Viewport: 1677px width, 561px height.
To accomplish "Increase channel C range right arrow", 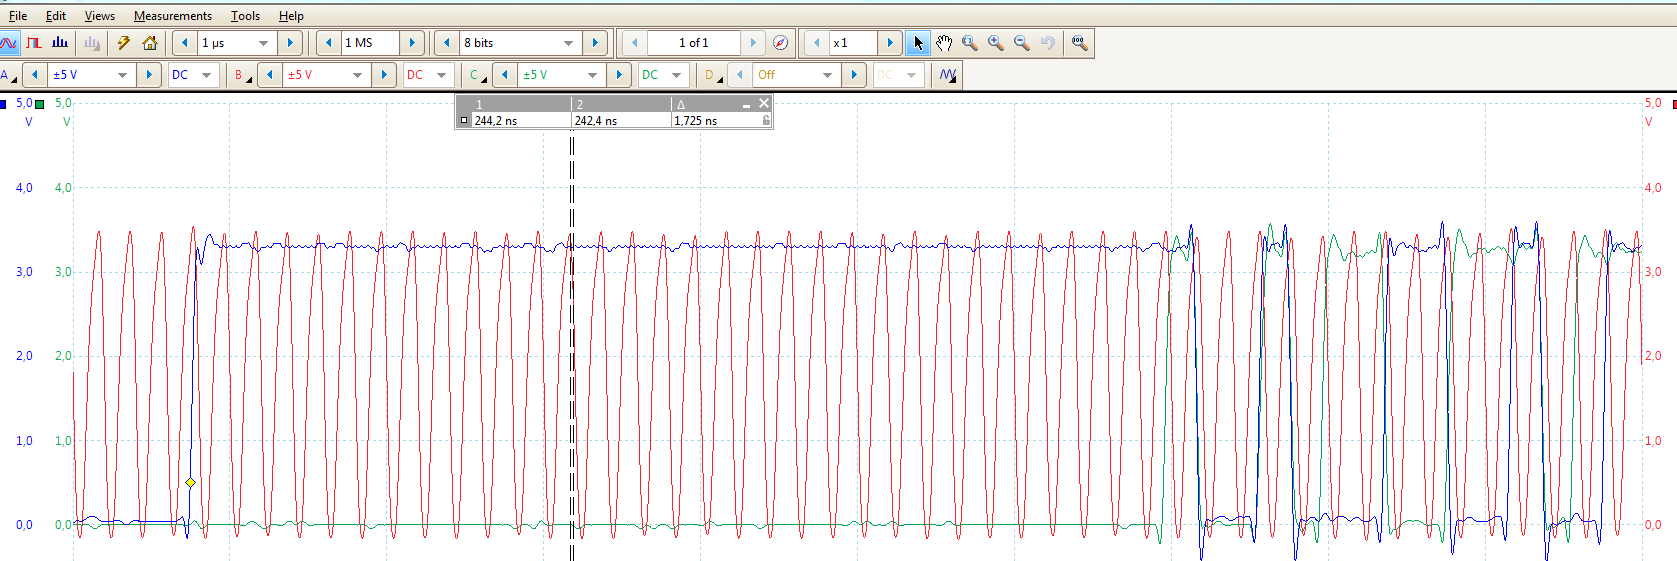I will click(x=619, y=75).
